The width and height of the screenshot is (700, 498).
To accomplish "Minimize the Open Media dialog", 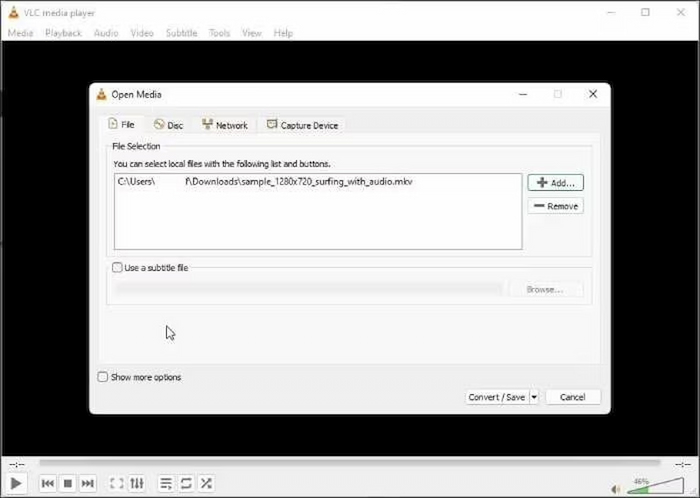I will (x=523, y=94).
